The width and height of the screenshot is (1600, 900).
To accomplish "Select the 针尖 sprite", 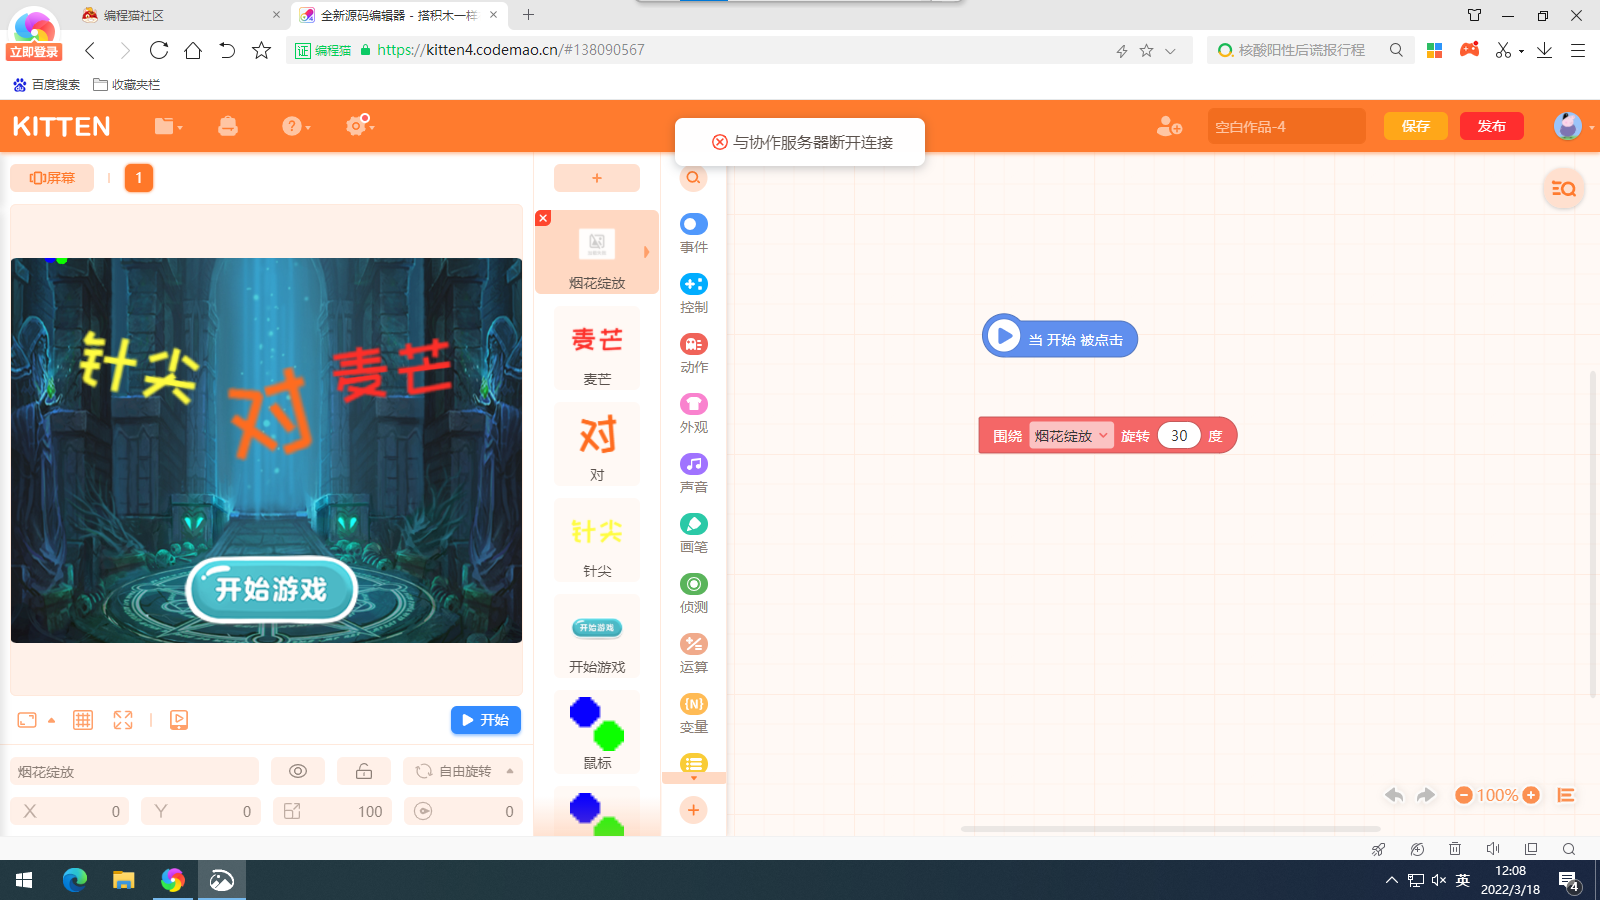I will click(597, 540).
